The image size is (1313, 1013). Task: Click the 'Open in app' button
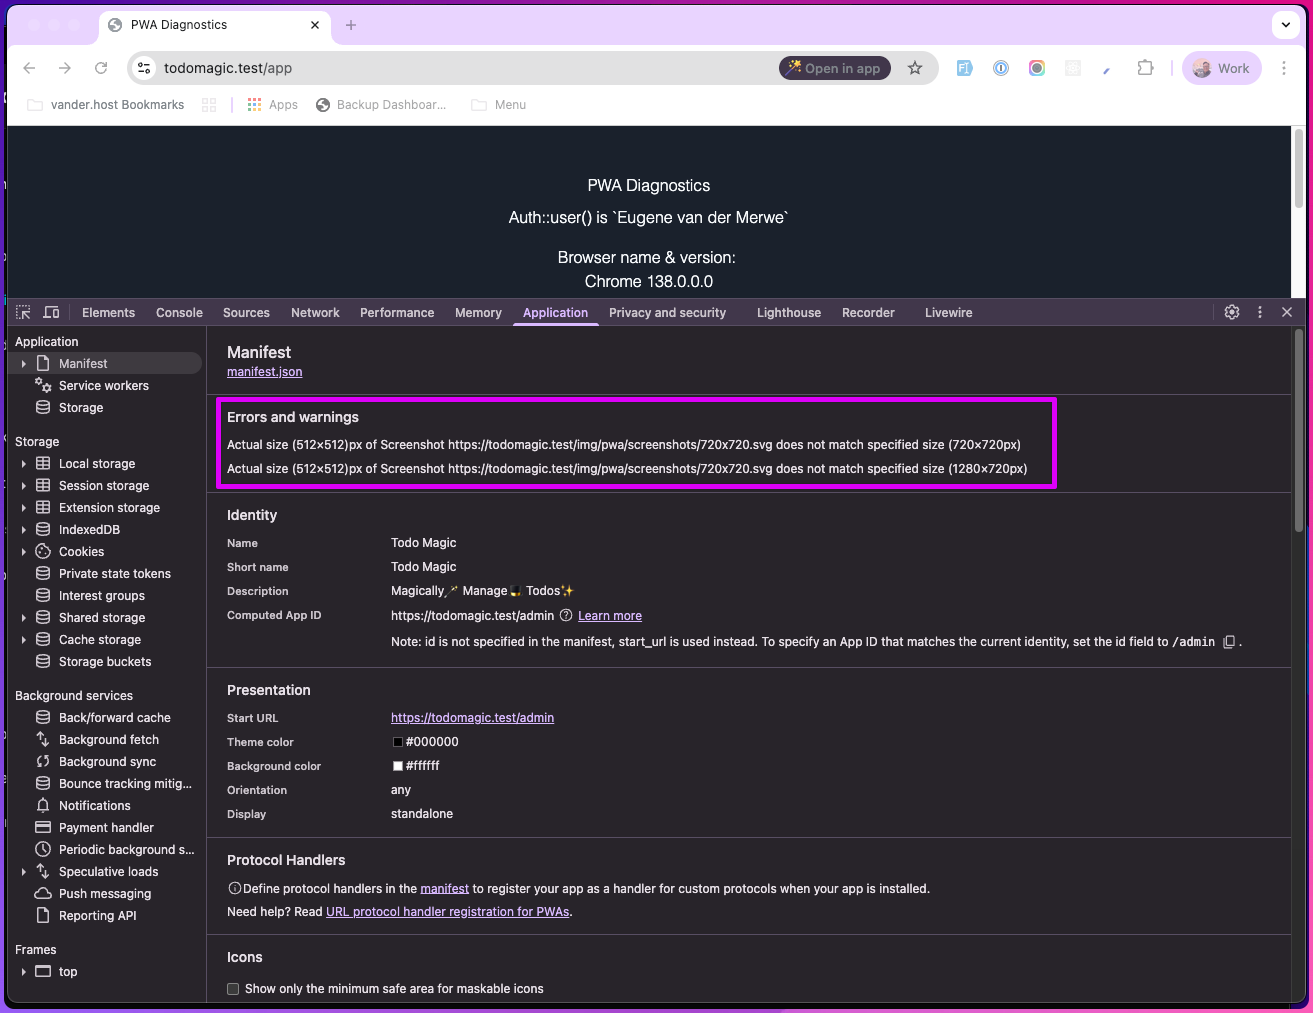coord(835,68)
